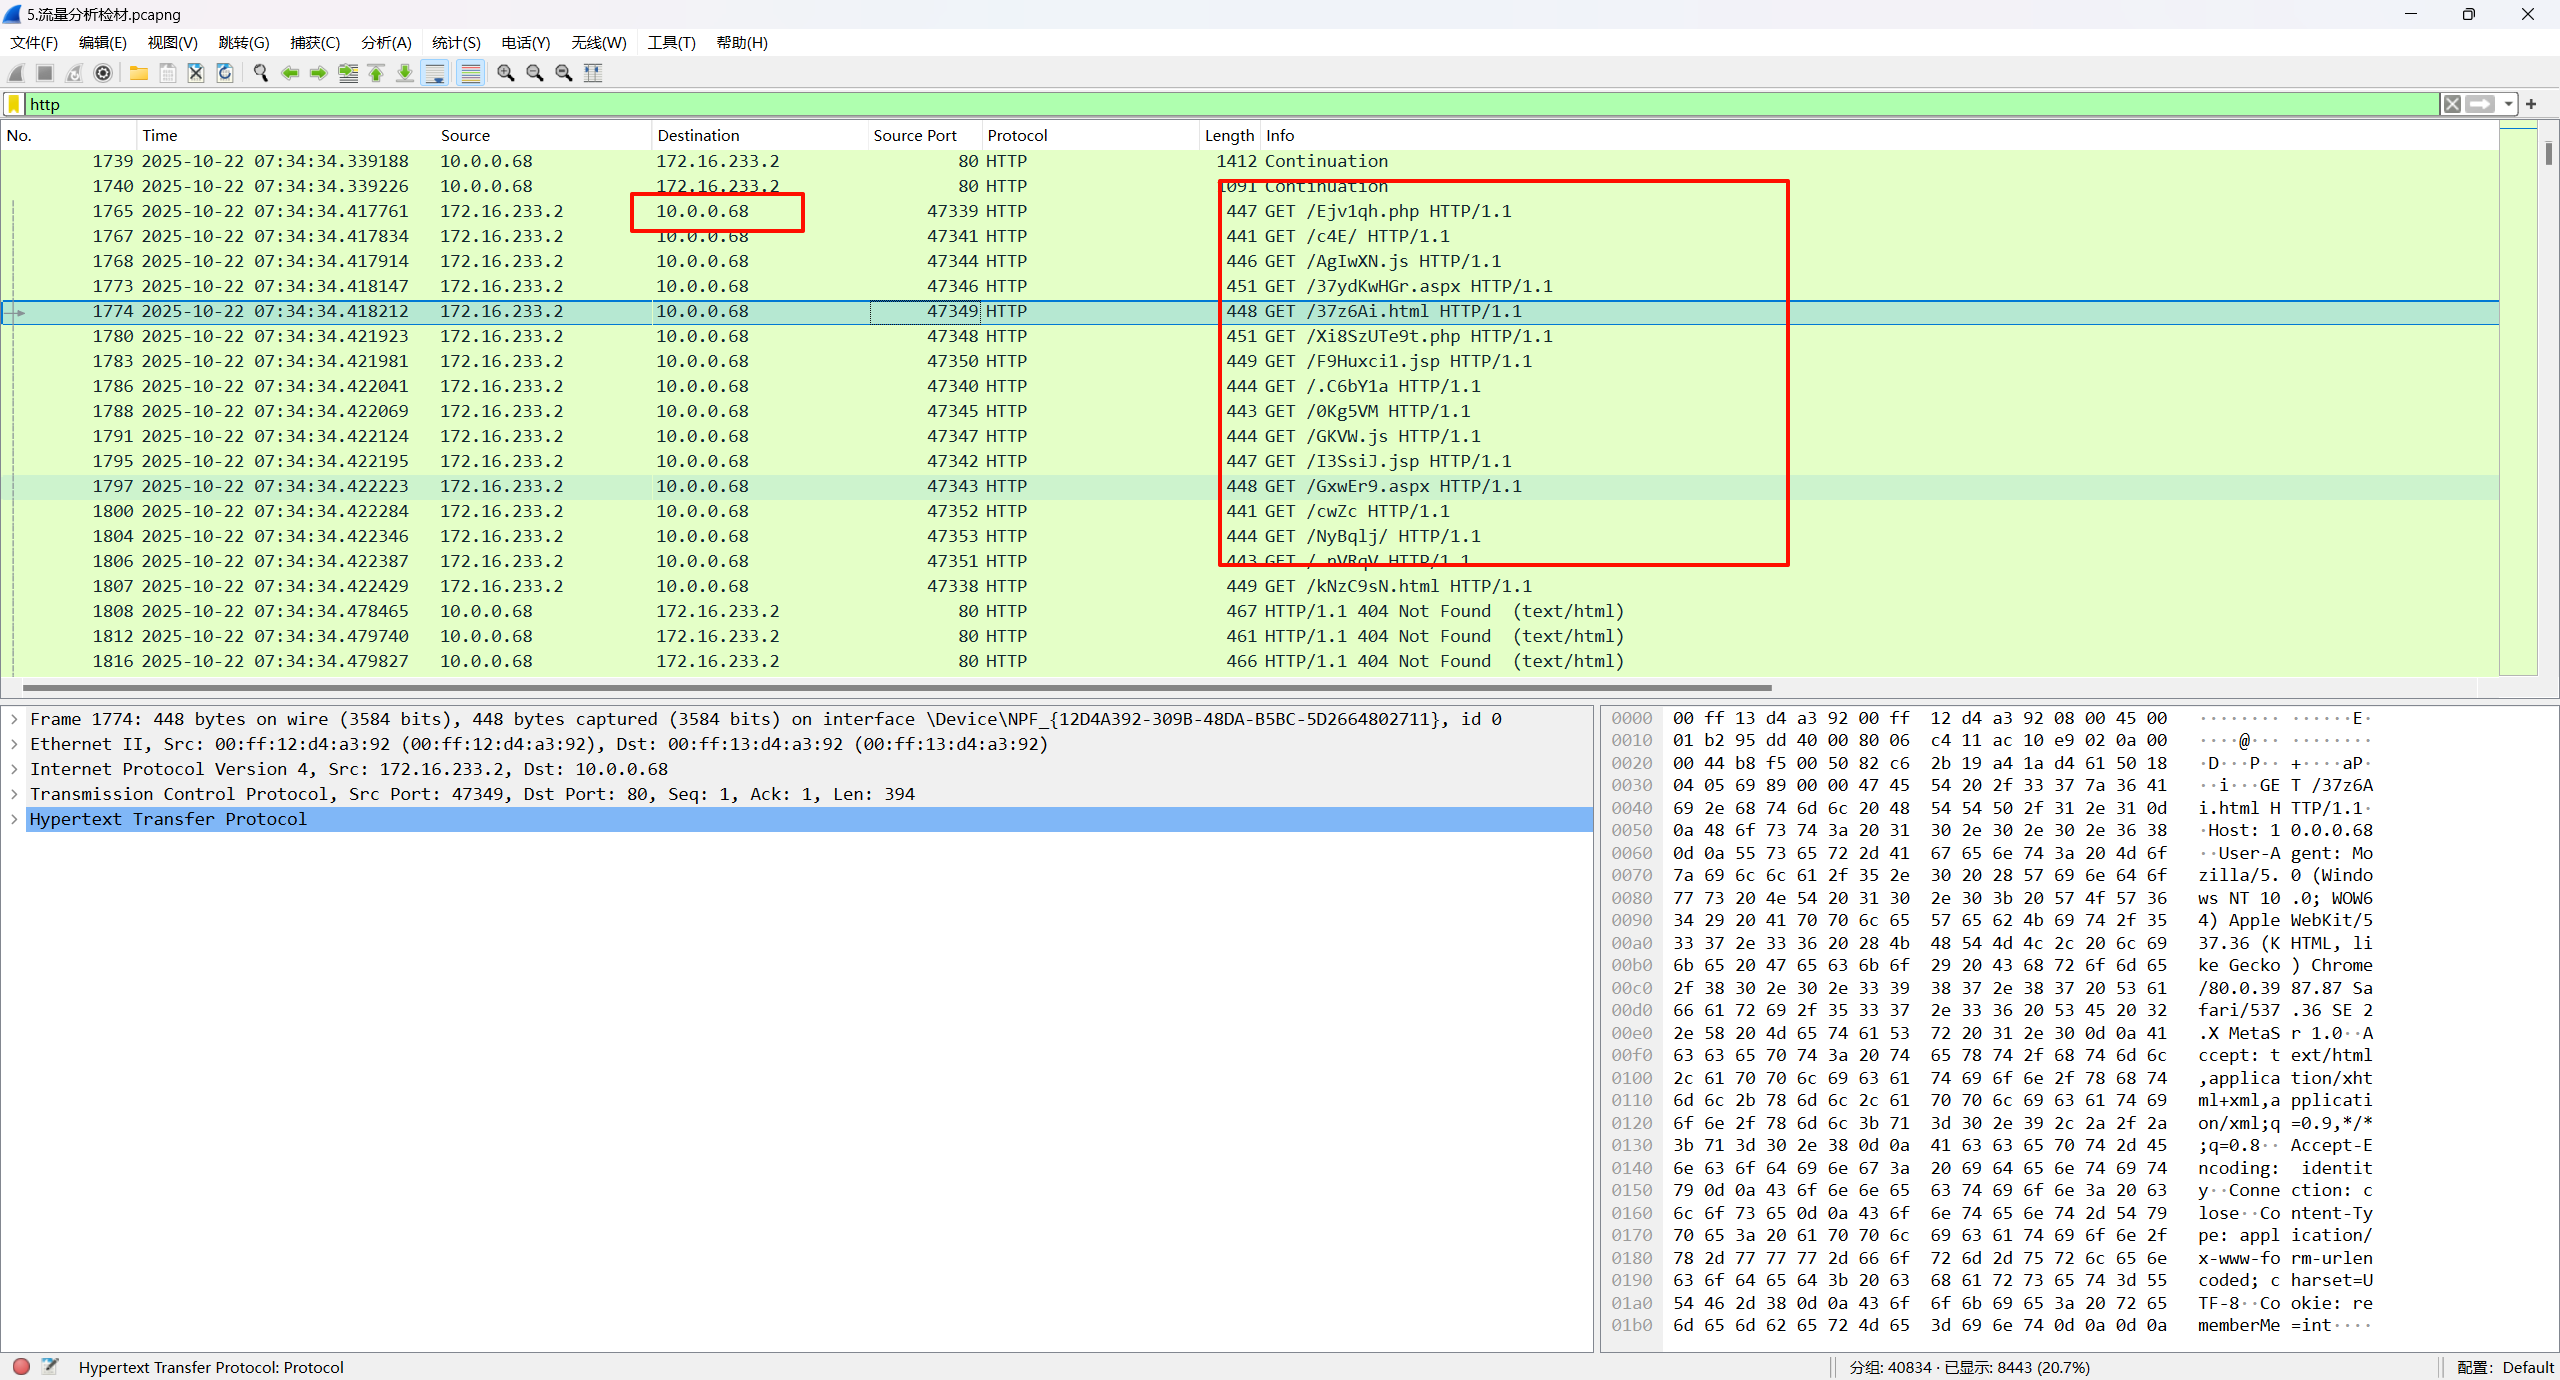Expand the Hypertext Transfer Protocol tree
This screenshot has height=1380, width=2560.
pos(14,819)
